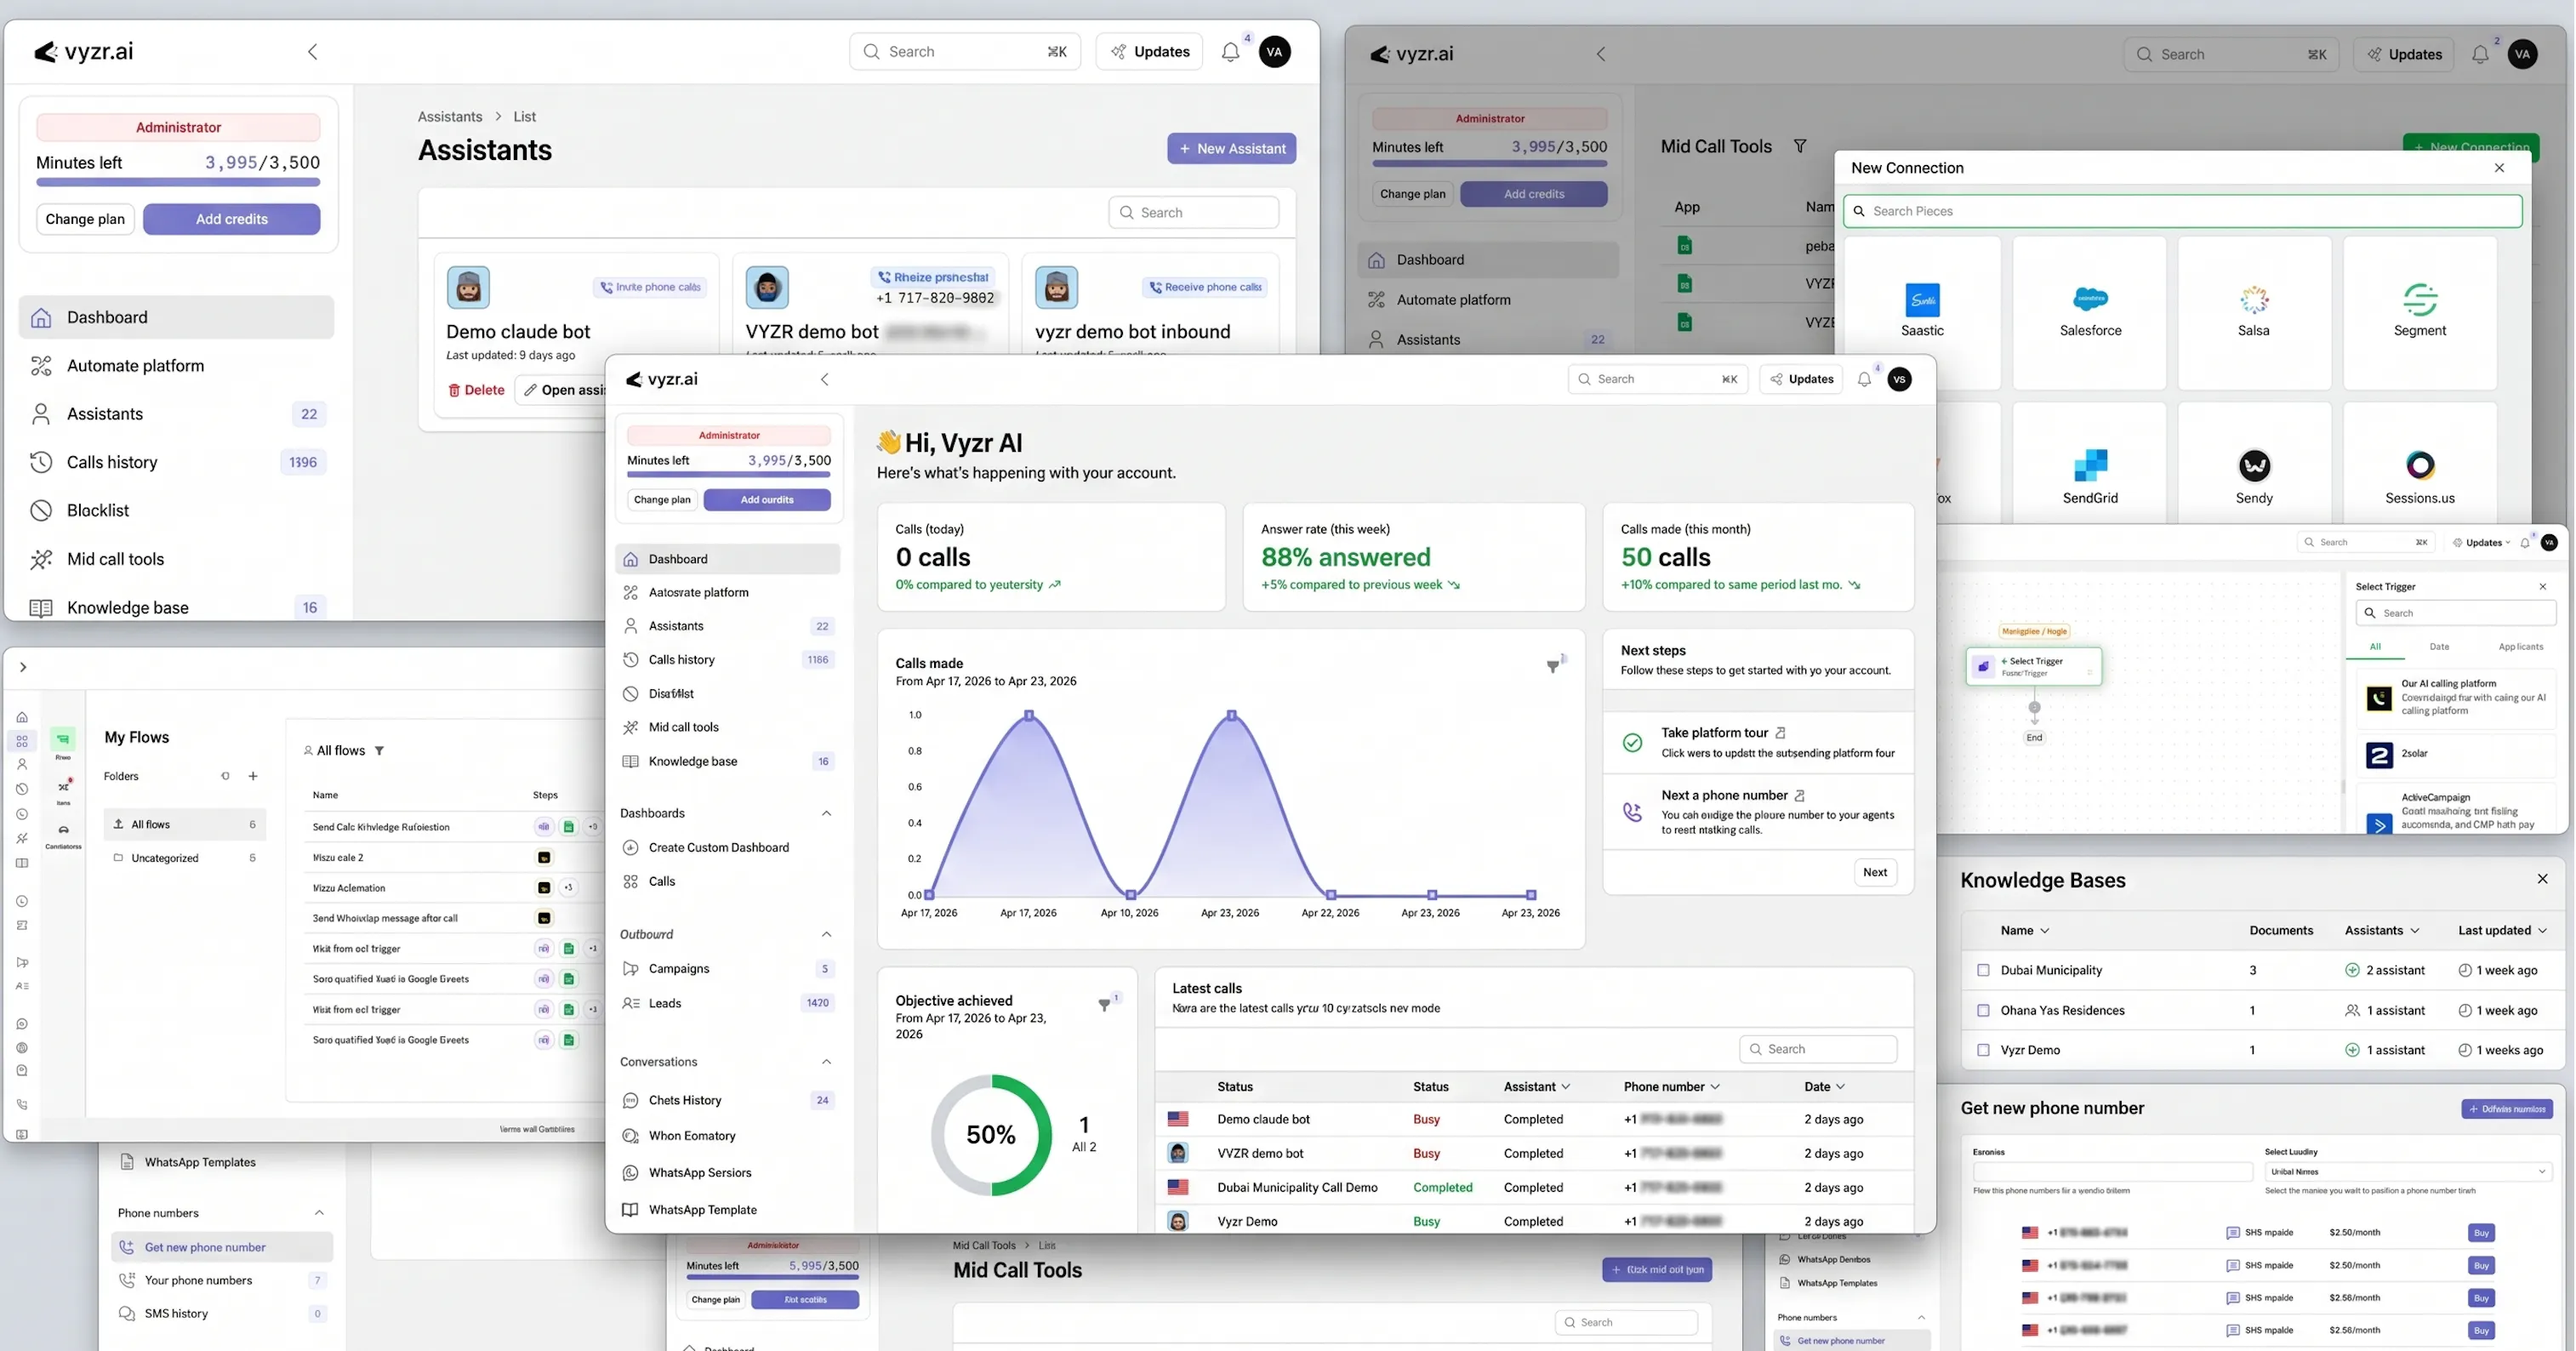This screenshot has width=2576, height=1351.
Task: Switch to Date tab in Select Trigger
Action: (2439, 647)
